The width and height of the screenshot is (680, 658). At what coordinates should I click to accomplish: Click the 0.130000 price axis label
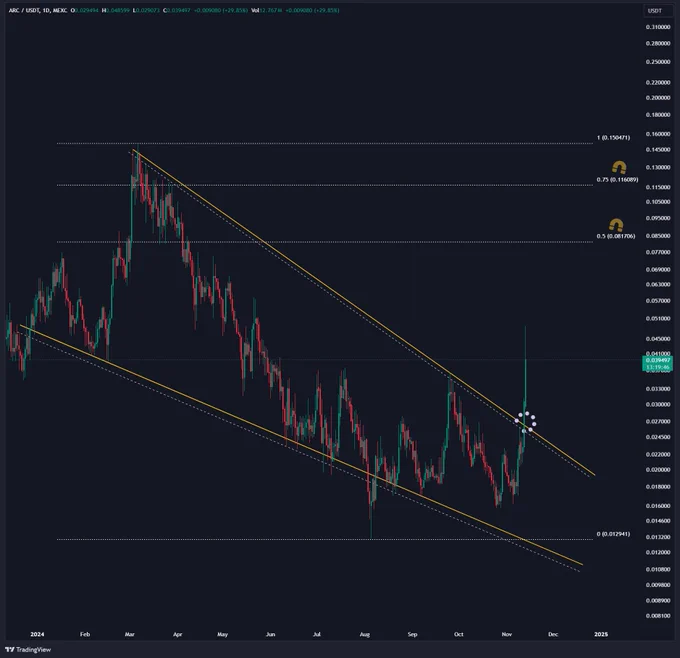658,167
